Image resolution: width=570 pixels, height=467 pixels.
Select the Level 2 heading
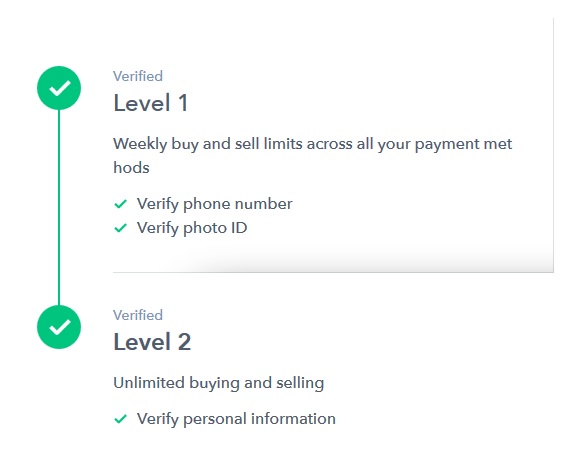152,342
